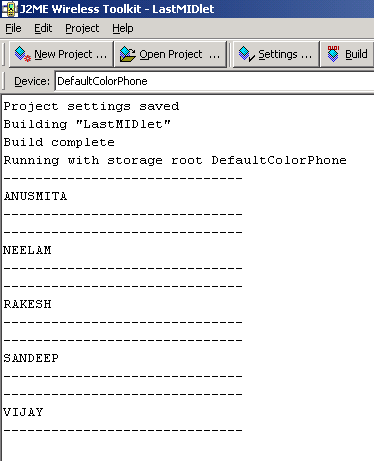The image size is (374, 461).
Task: Click the Settings checkmark cube icon
Action: tap(247, 54)
